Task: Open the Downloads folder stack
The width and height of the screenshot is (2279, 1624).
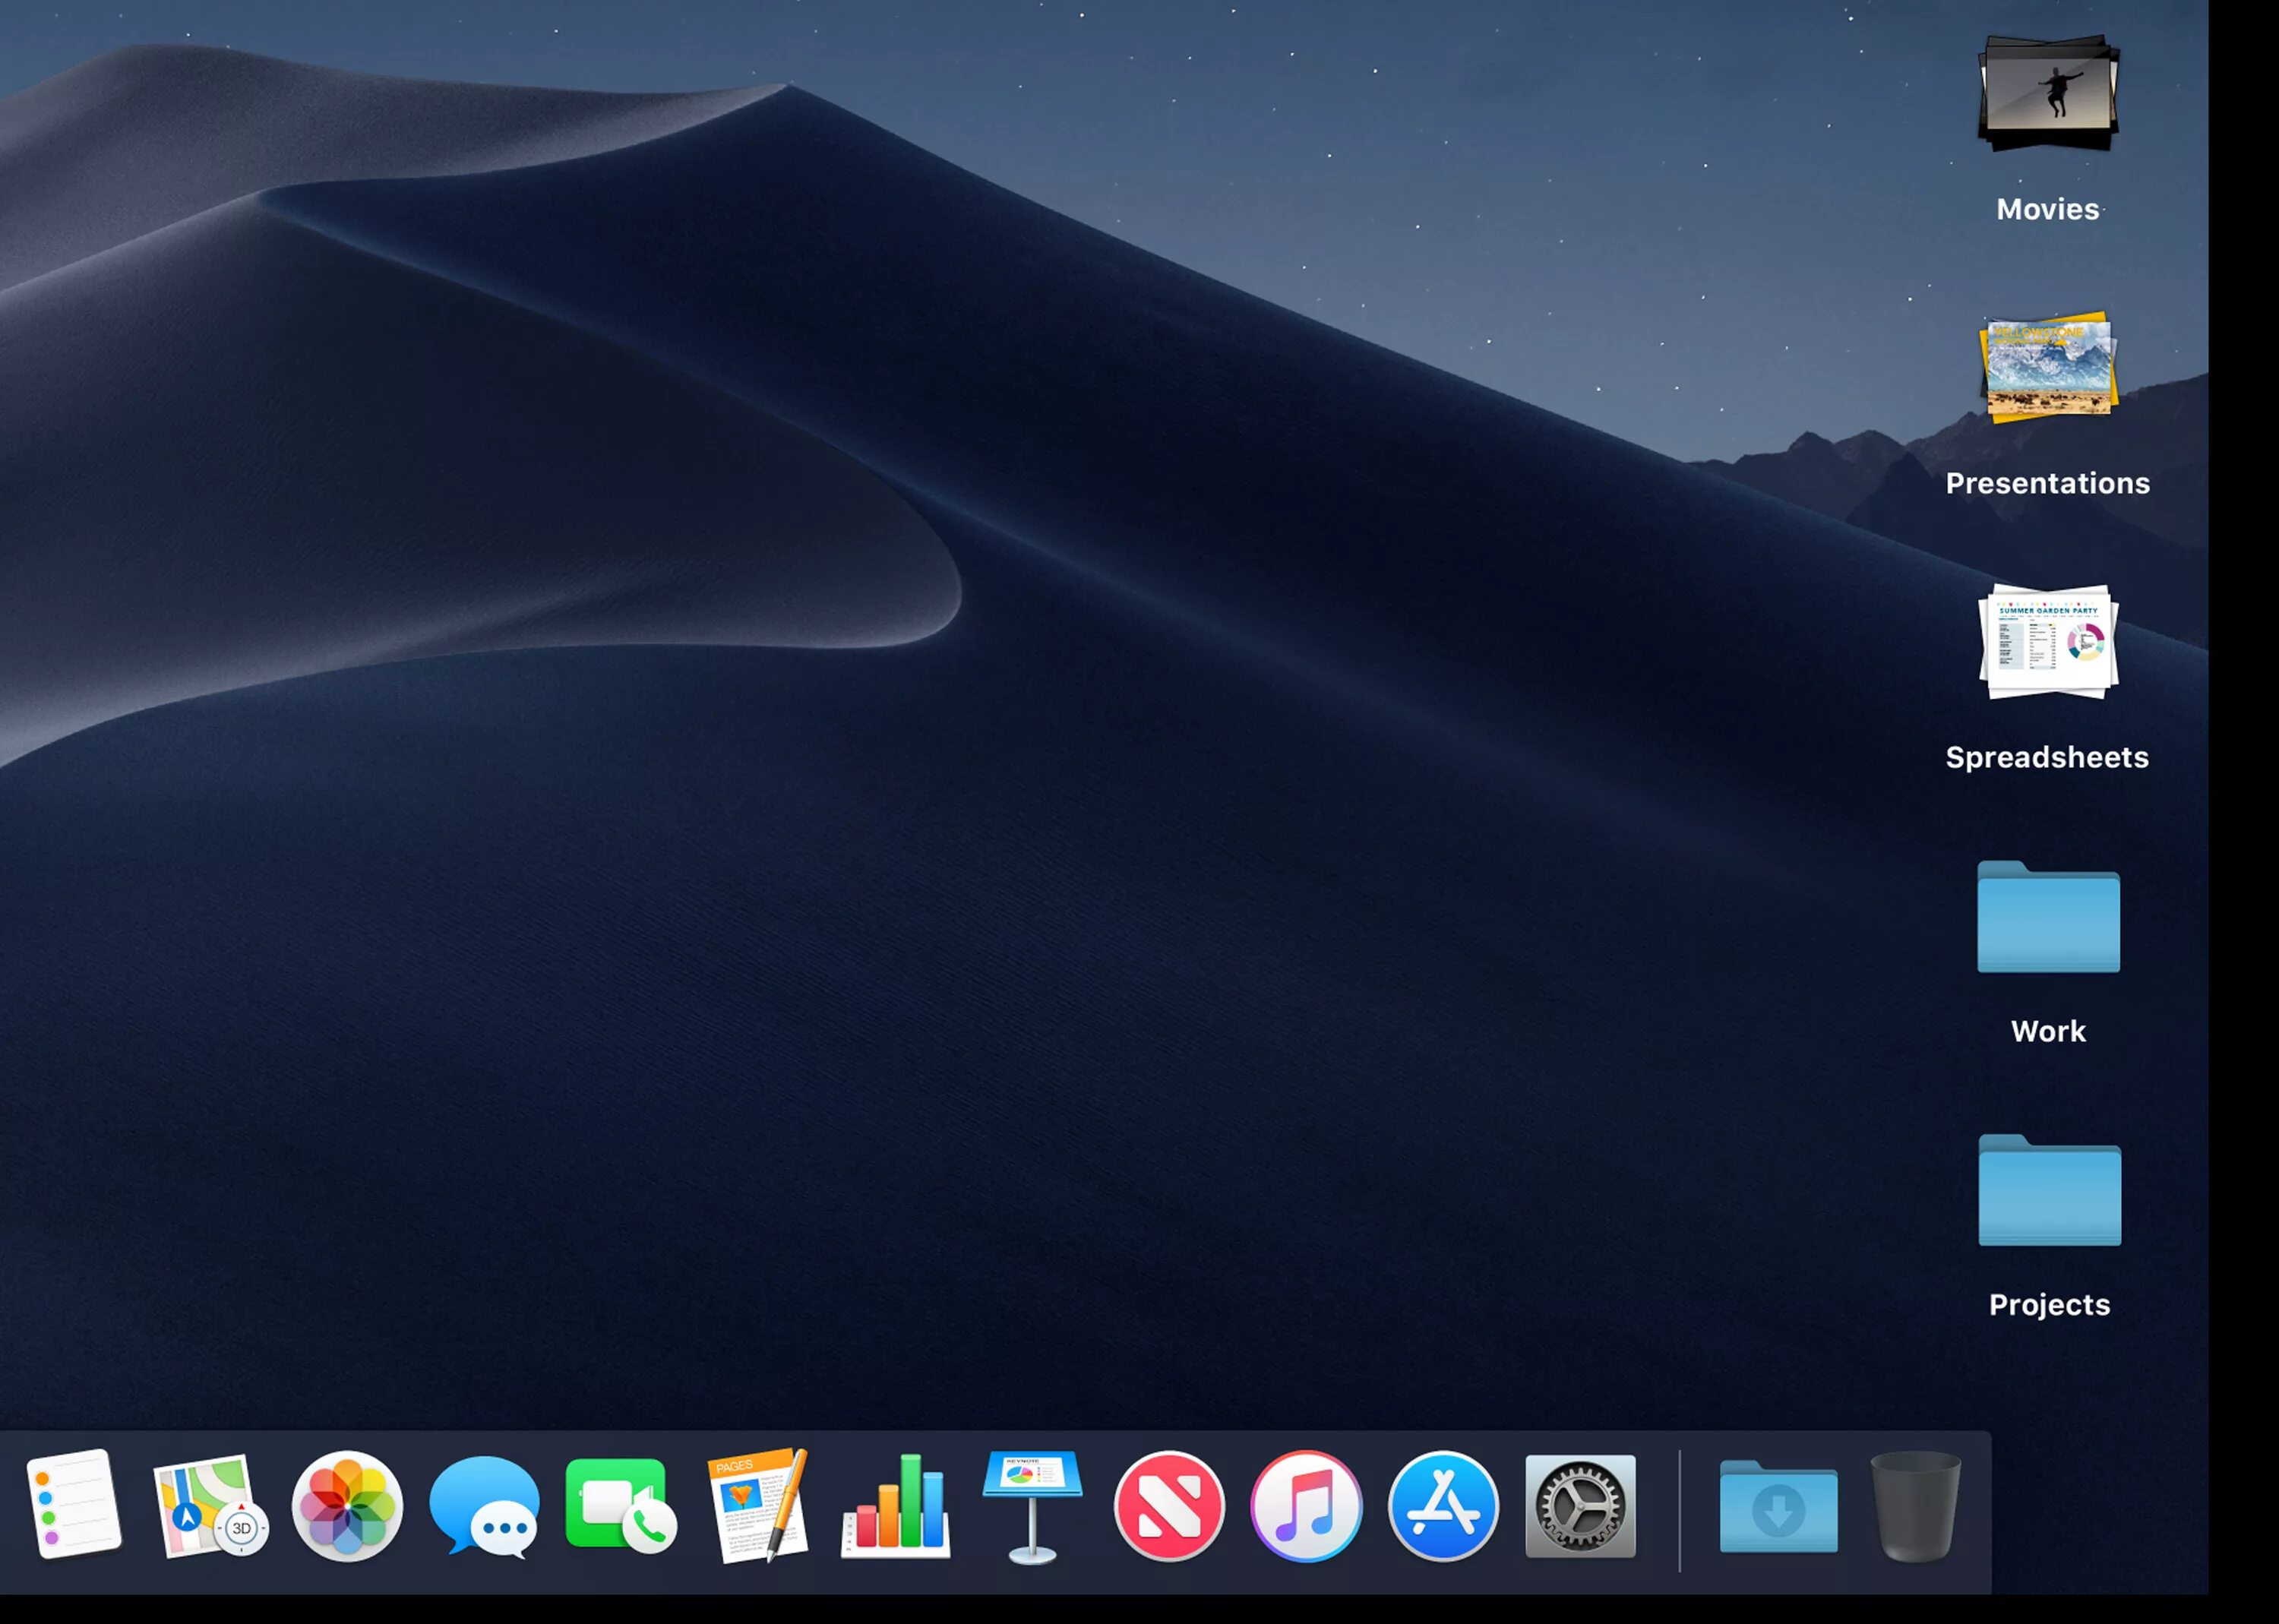Action: [x=1778, y=1508]
